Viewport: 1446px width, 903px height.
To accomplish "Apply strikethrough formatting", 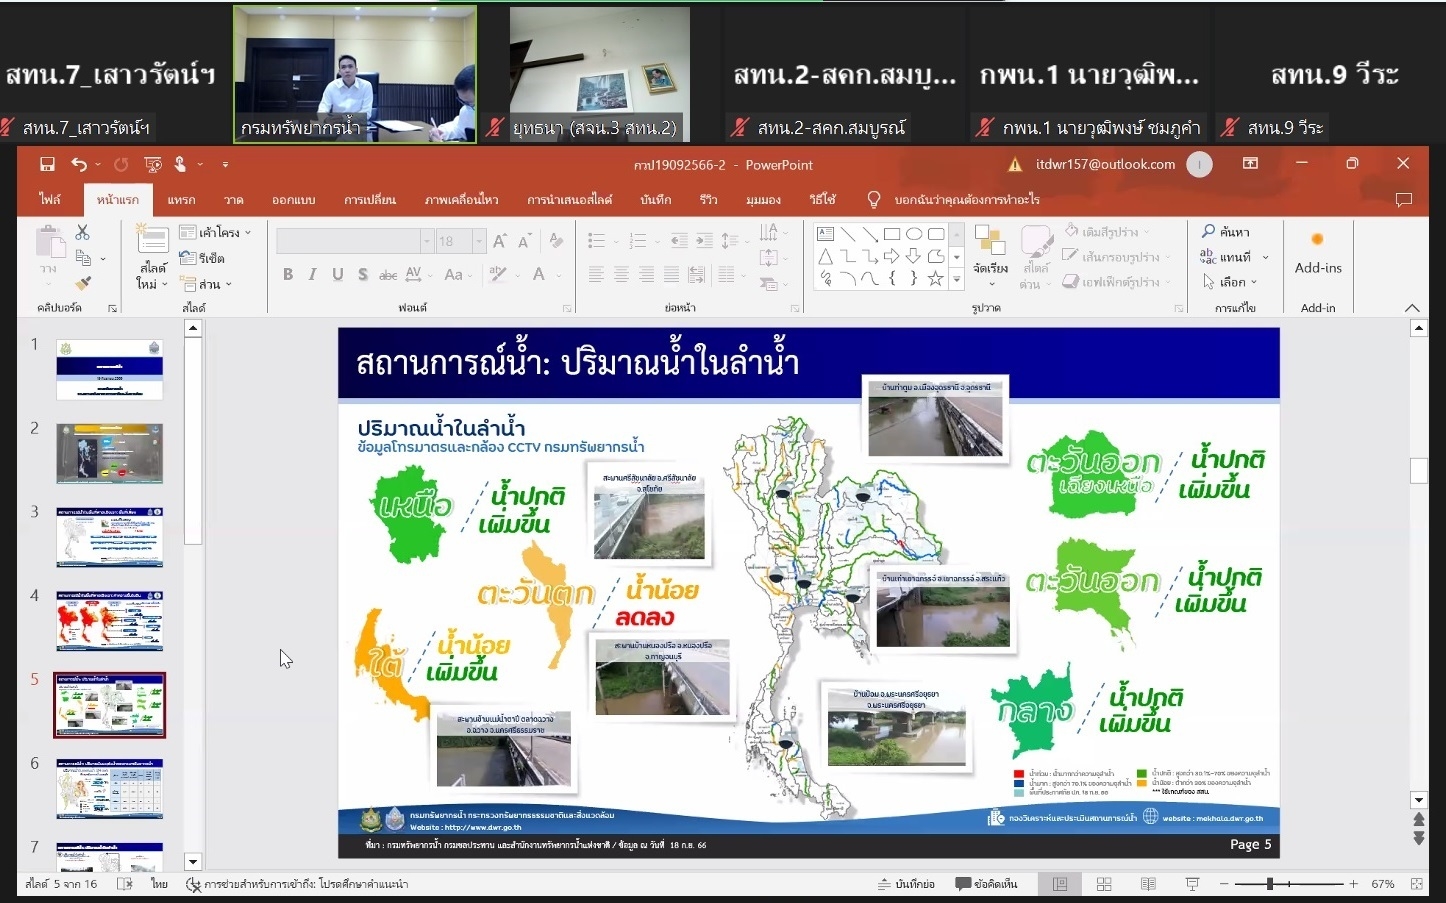I will pos(388,274).
